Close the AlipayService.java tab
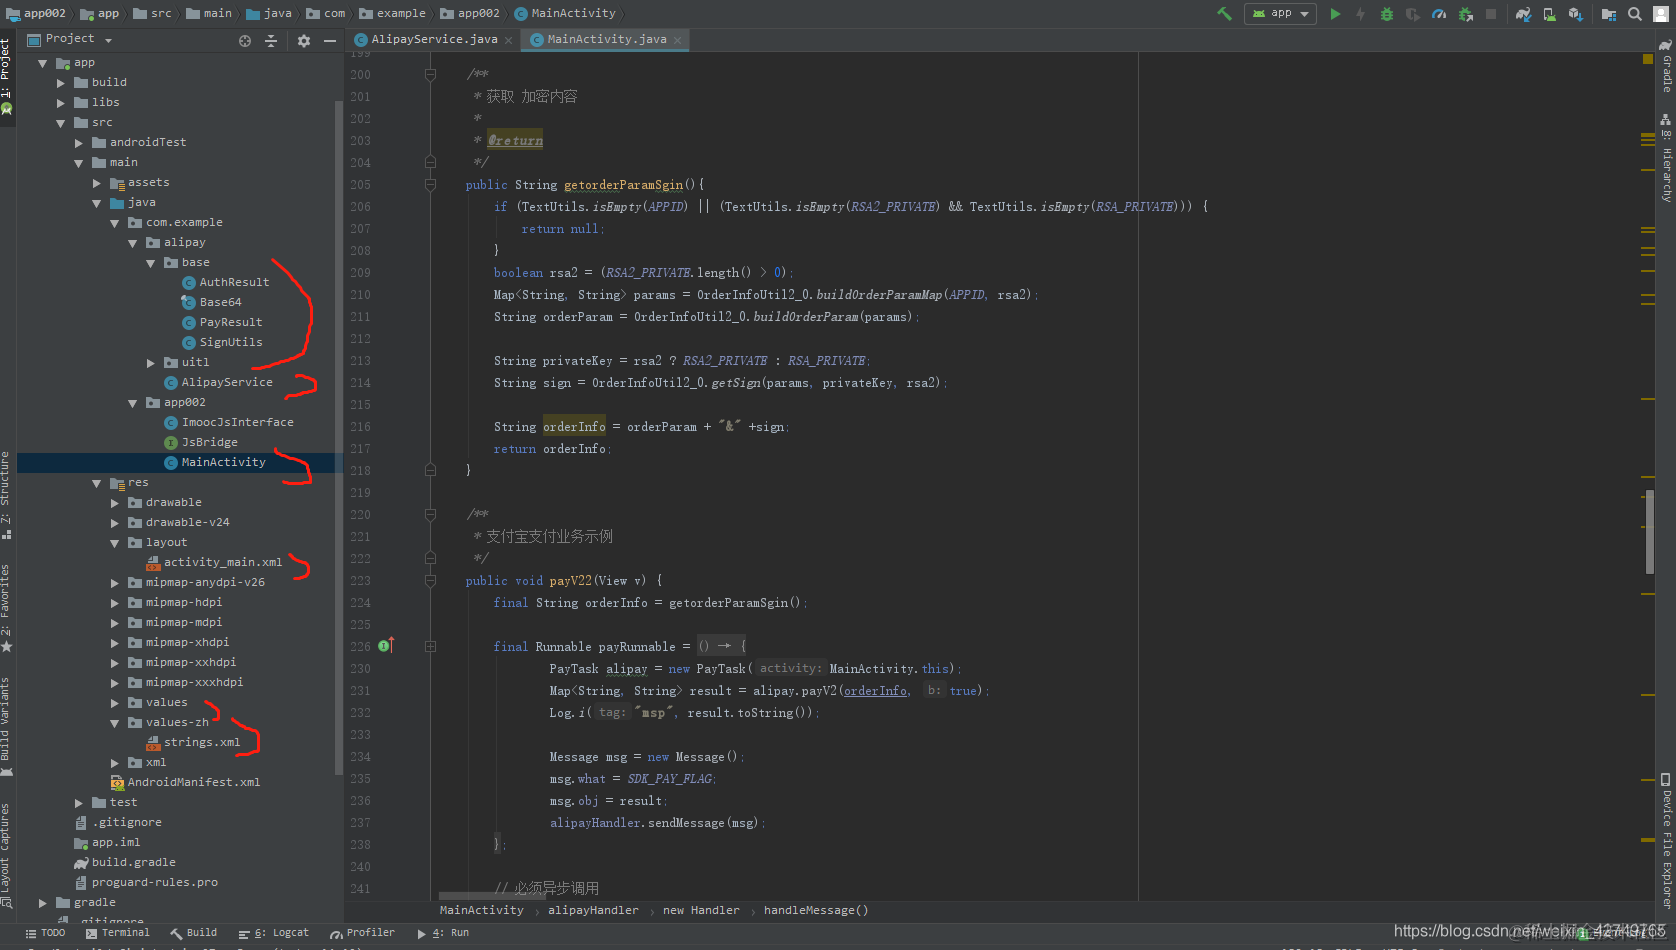The width and height of the screenshot is (1676, 950). [x=509, y=40]
